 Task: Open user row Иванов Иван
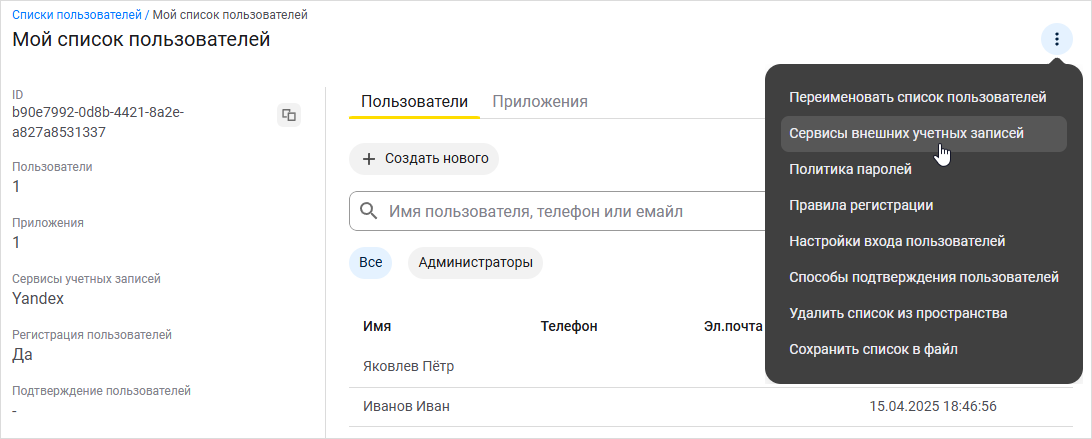point(710,406)
